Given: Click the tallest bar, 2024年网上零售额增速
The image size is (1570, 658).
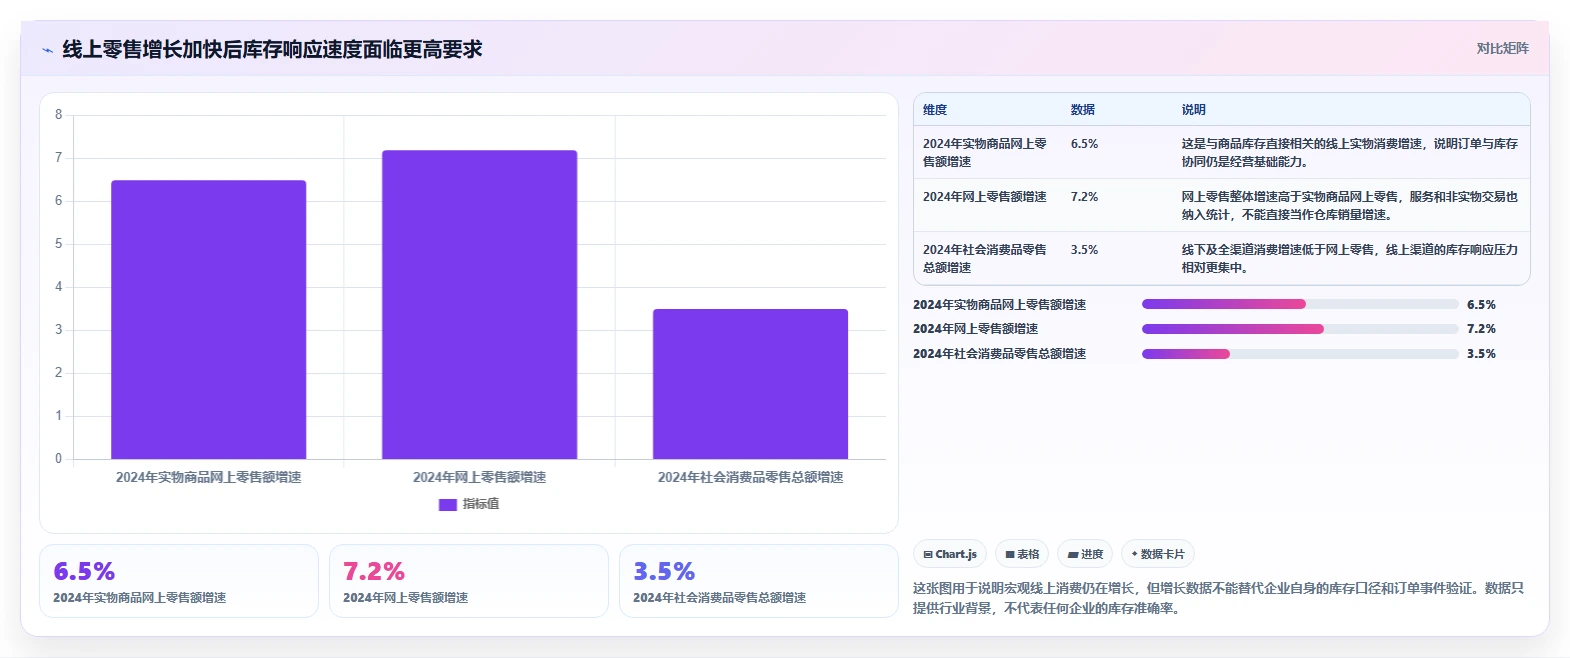Looking at the screenshot, I should coord(479,305).
